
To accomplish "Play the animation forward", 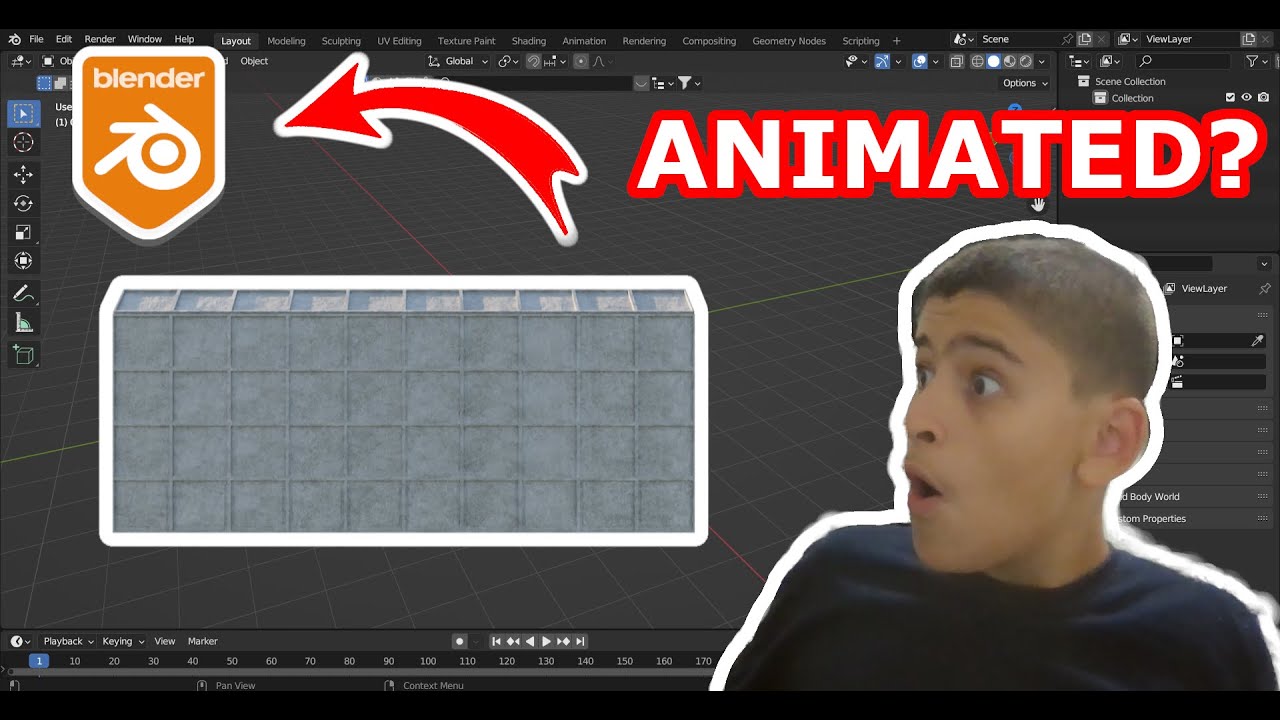I will pos(546,641).
